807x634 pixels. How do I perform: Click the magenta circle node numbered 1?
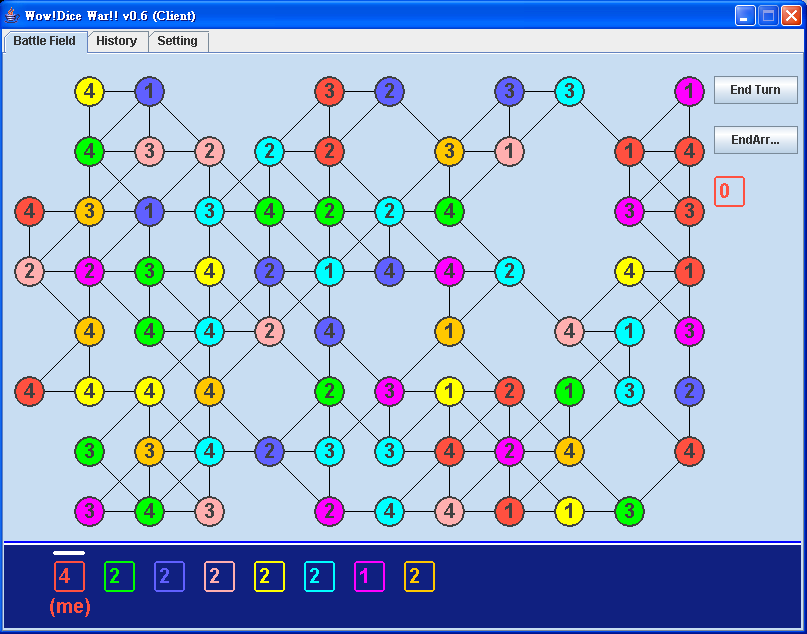(x=689, y=92)
